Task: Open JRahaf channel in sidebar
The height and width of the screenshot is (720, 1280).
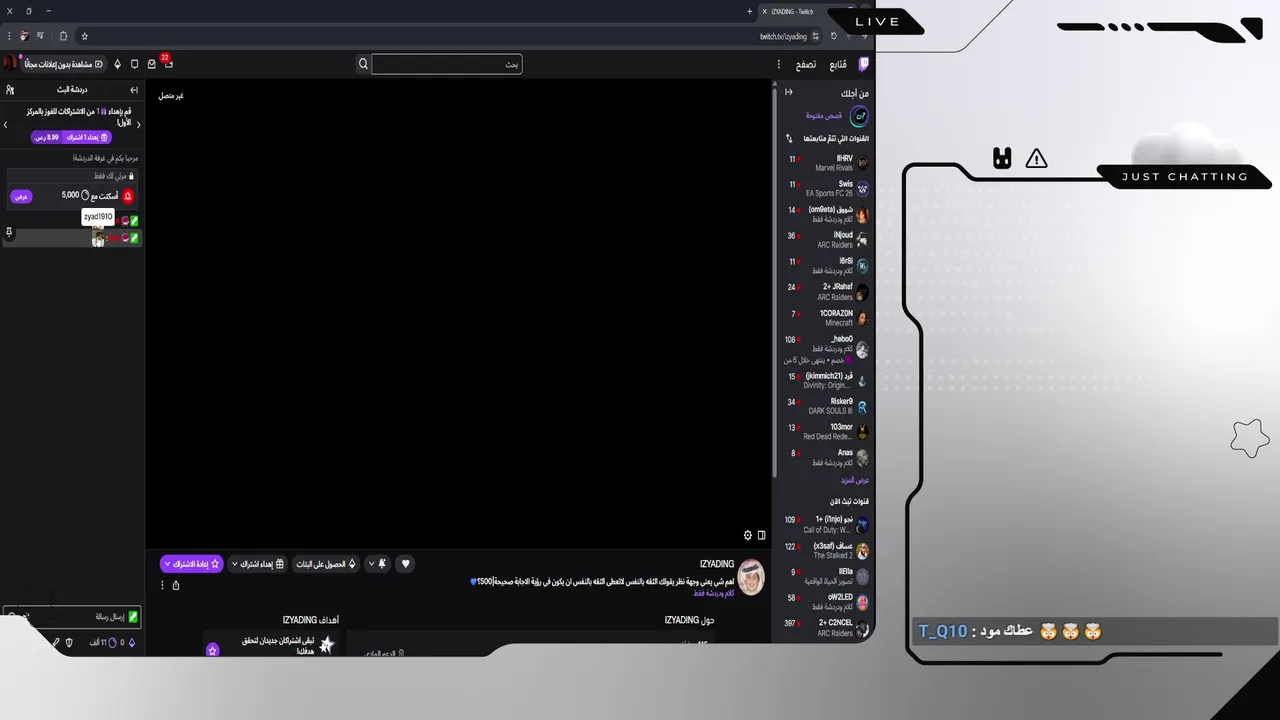Action: coord(826,292)
